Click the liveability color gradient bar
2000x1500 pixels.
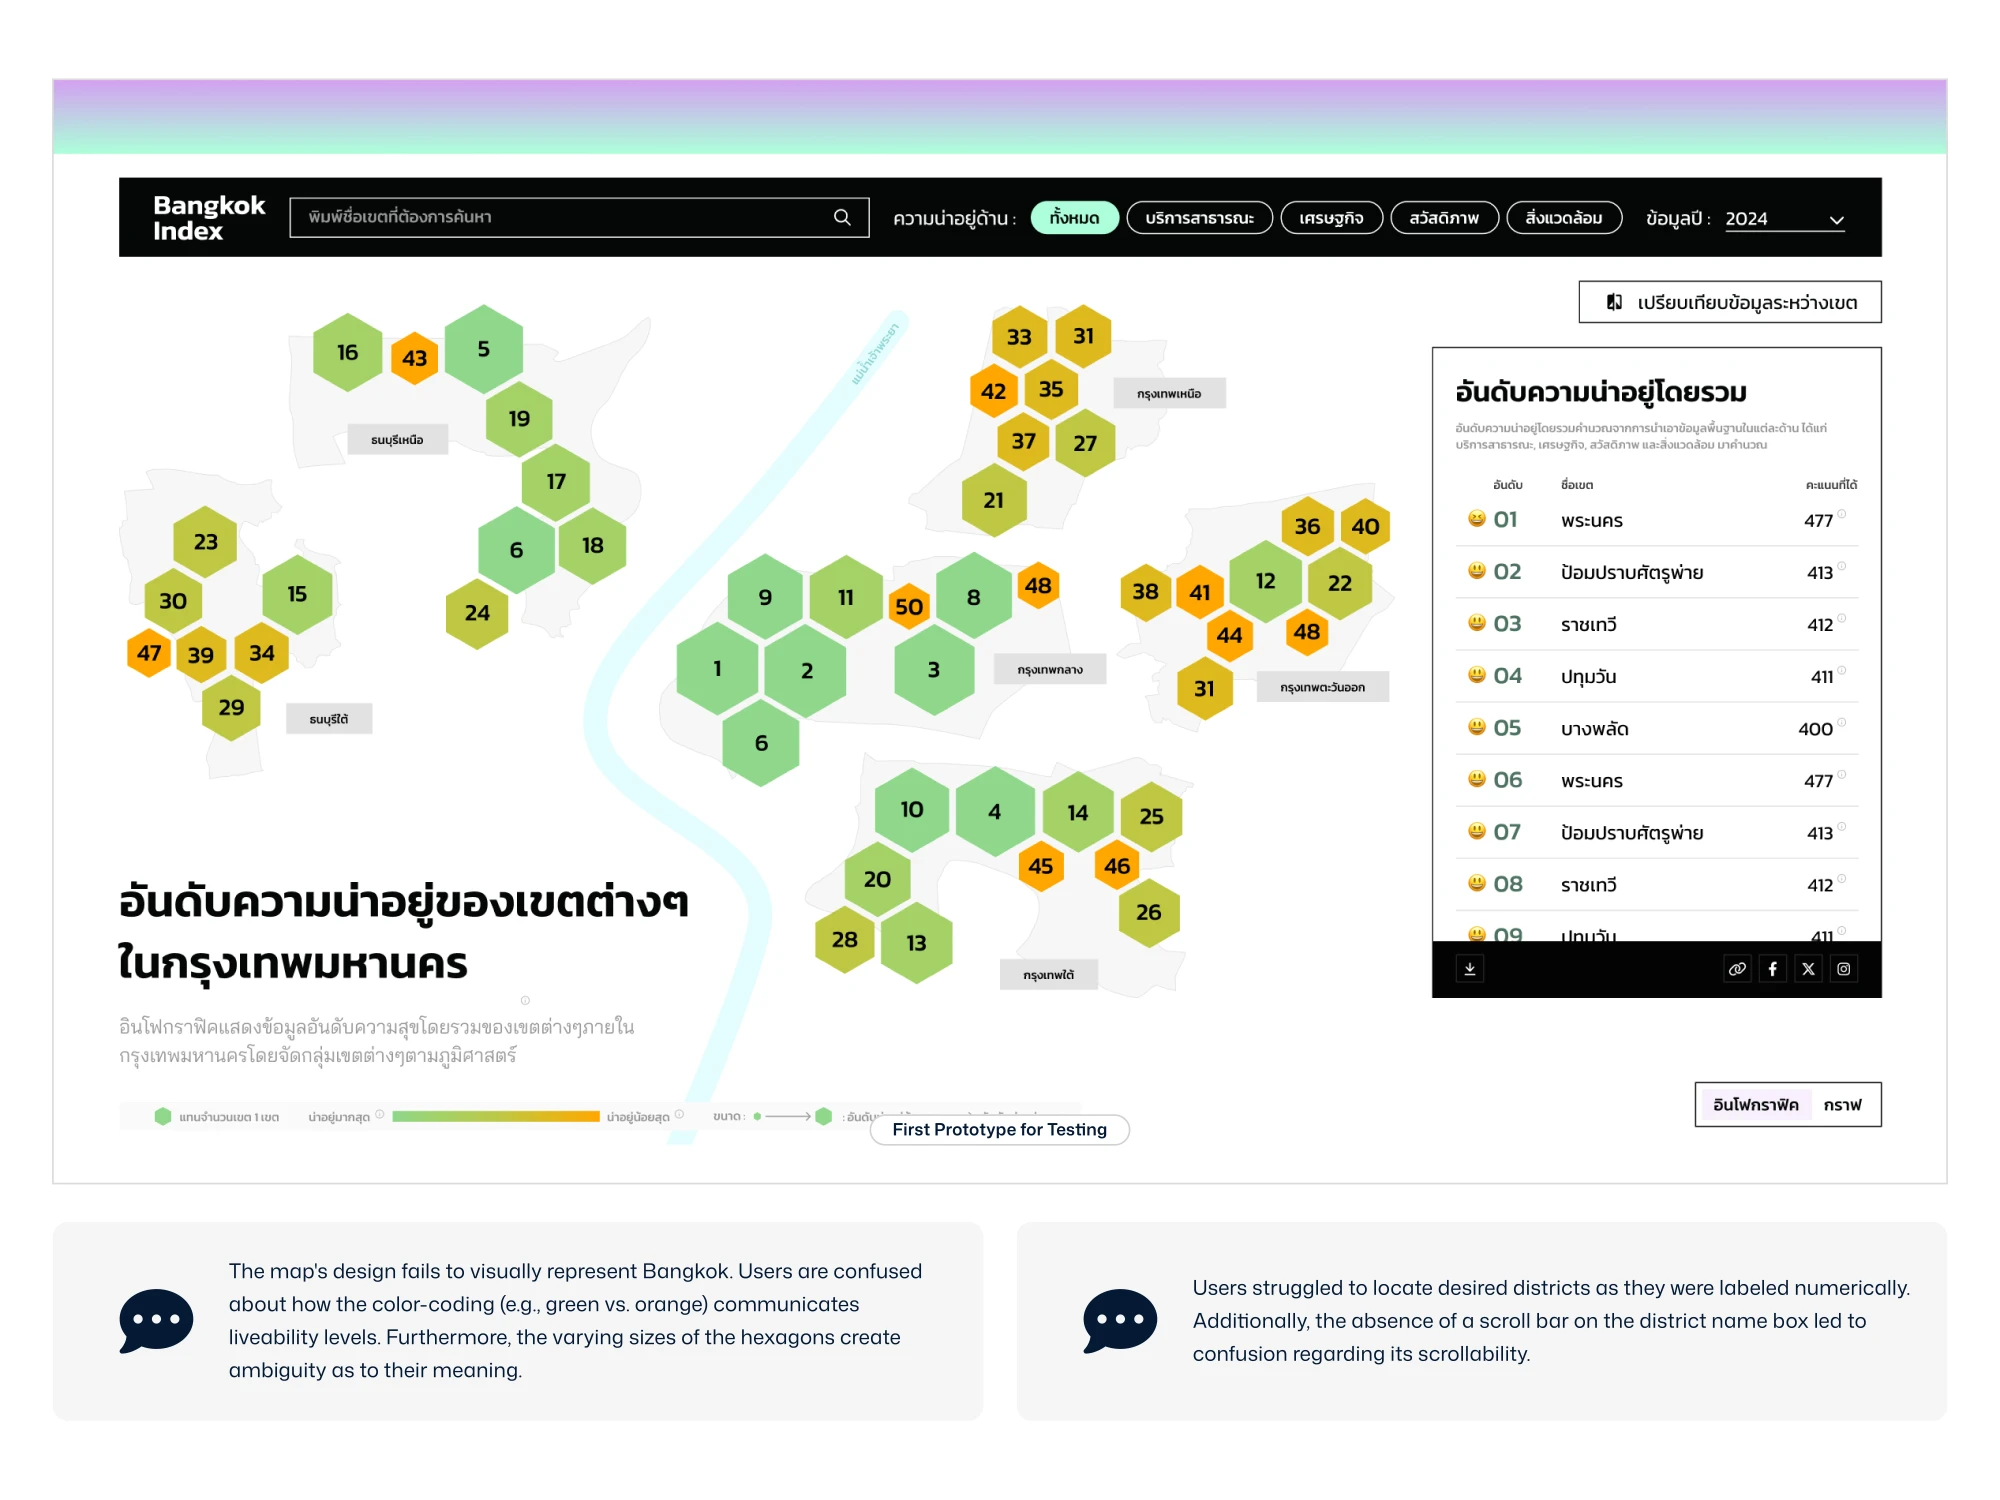click(x=495, y=1116)
